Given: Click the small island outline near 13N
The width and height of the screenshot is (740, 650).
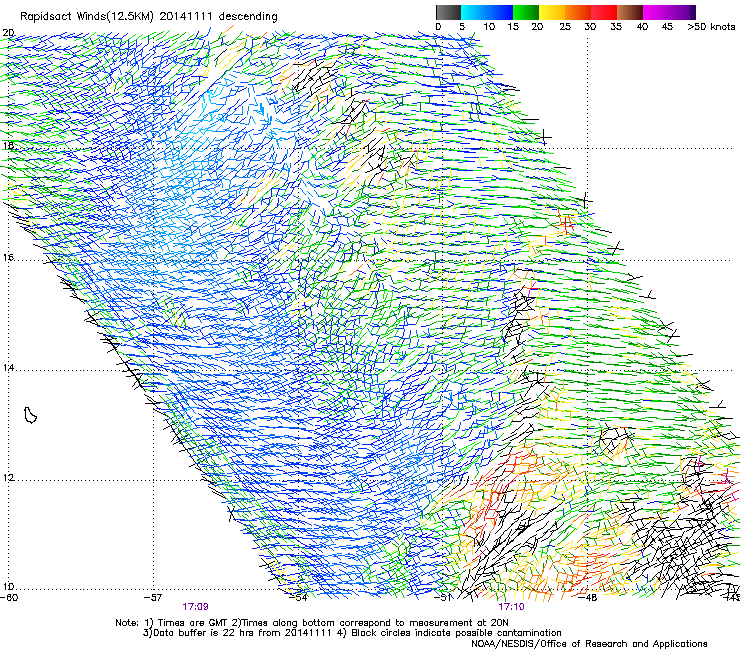Looking at the screenshot, I should 30,415.
